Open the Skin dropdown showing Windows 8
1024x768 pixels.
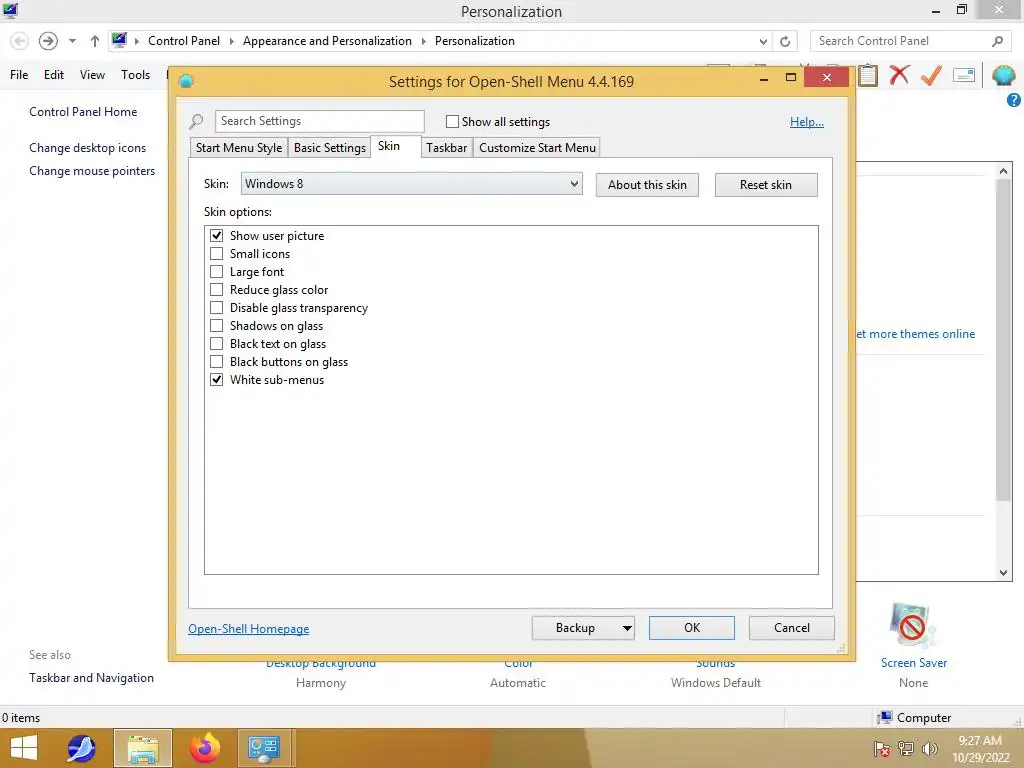(x=411, y=184)
